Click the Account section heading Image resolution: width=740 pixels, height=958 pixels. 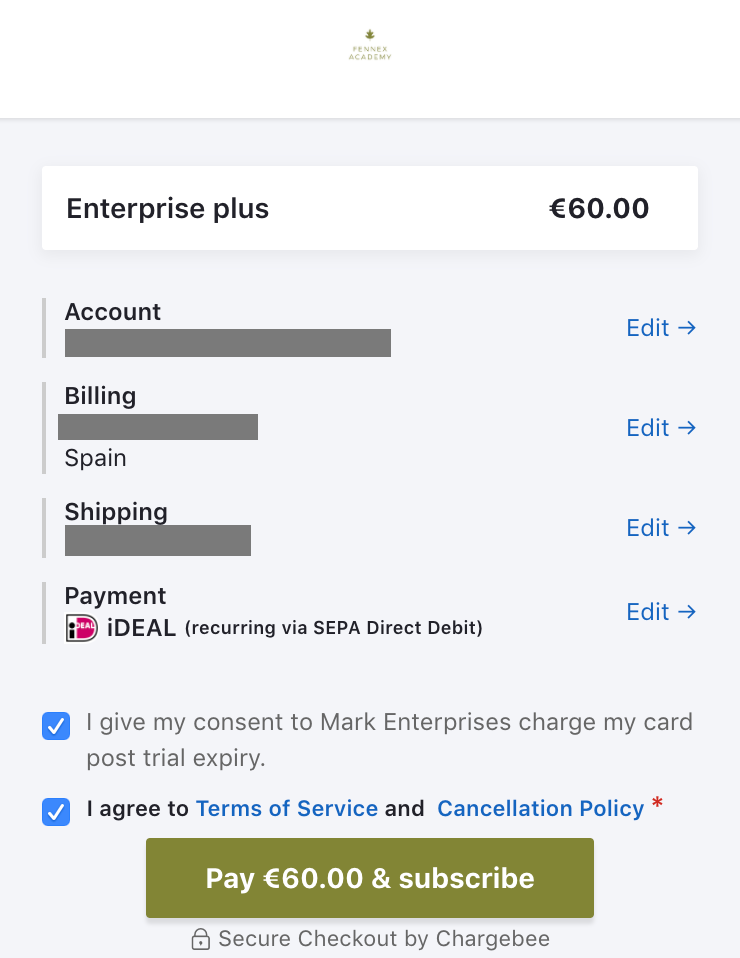113,312
